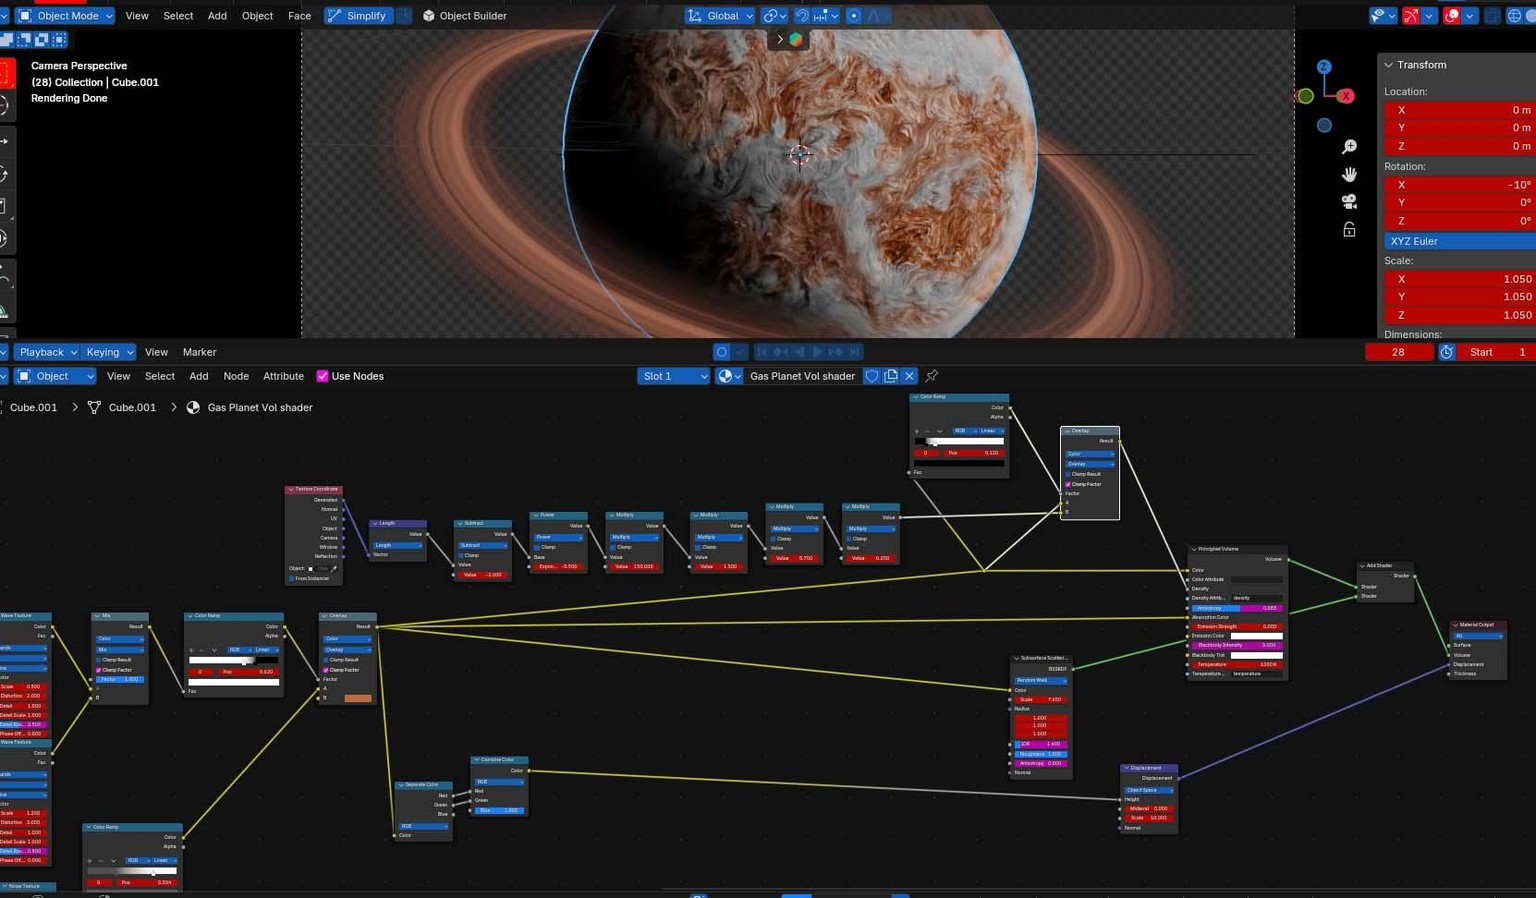The width and height of the screenshot is (1536, 898).
Task: Click the clock preview range icon
Action: click(x=1447, y=352)
